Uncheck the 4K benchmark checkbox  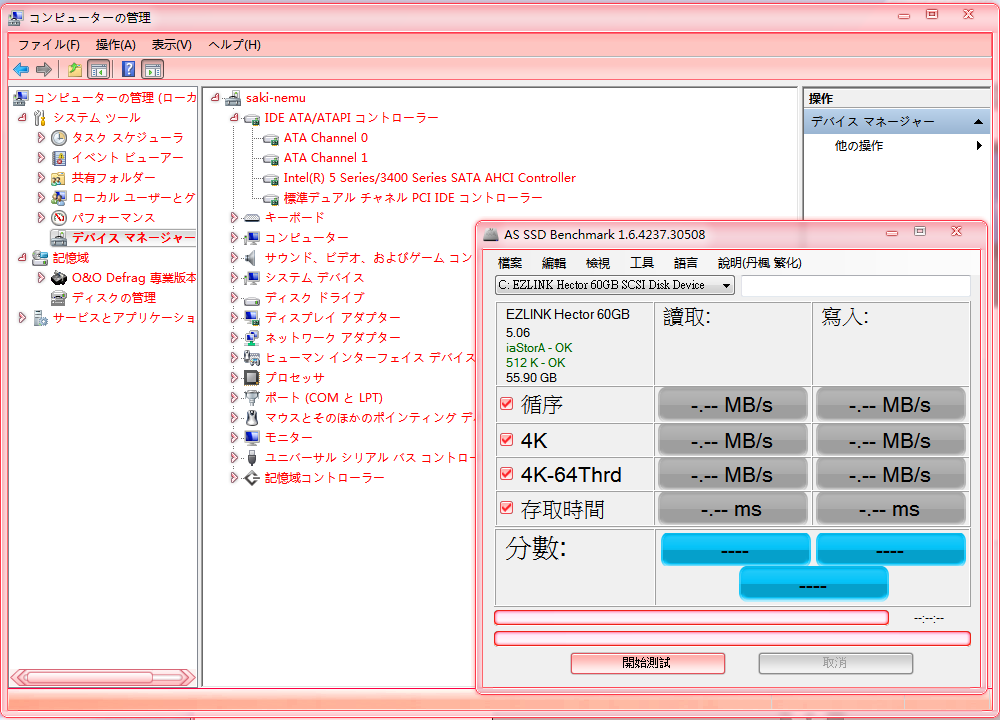coord(506,440)
